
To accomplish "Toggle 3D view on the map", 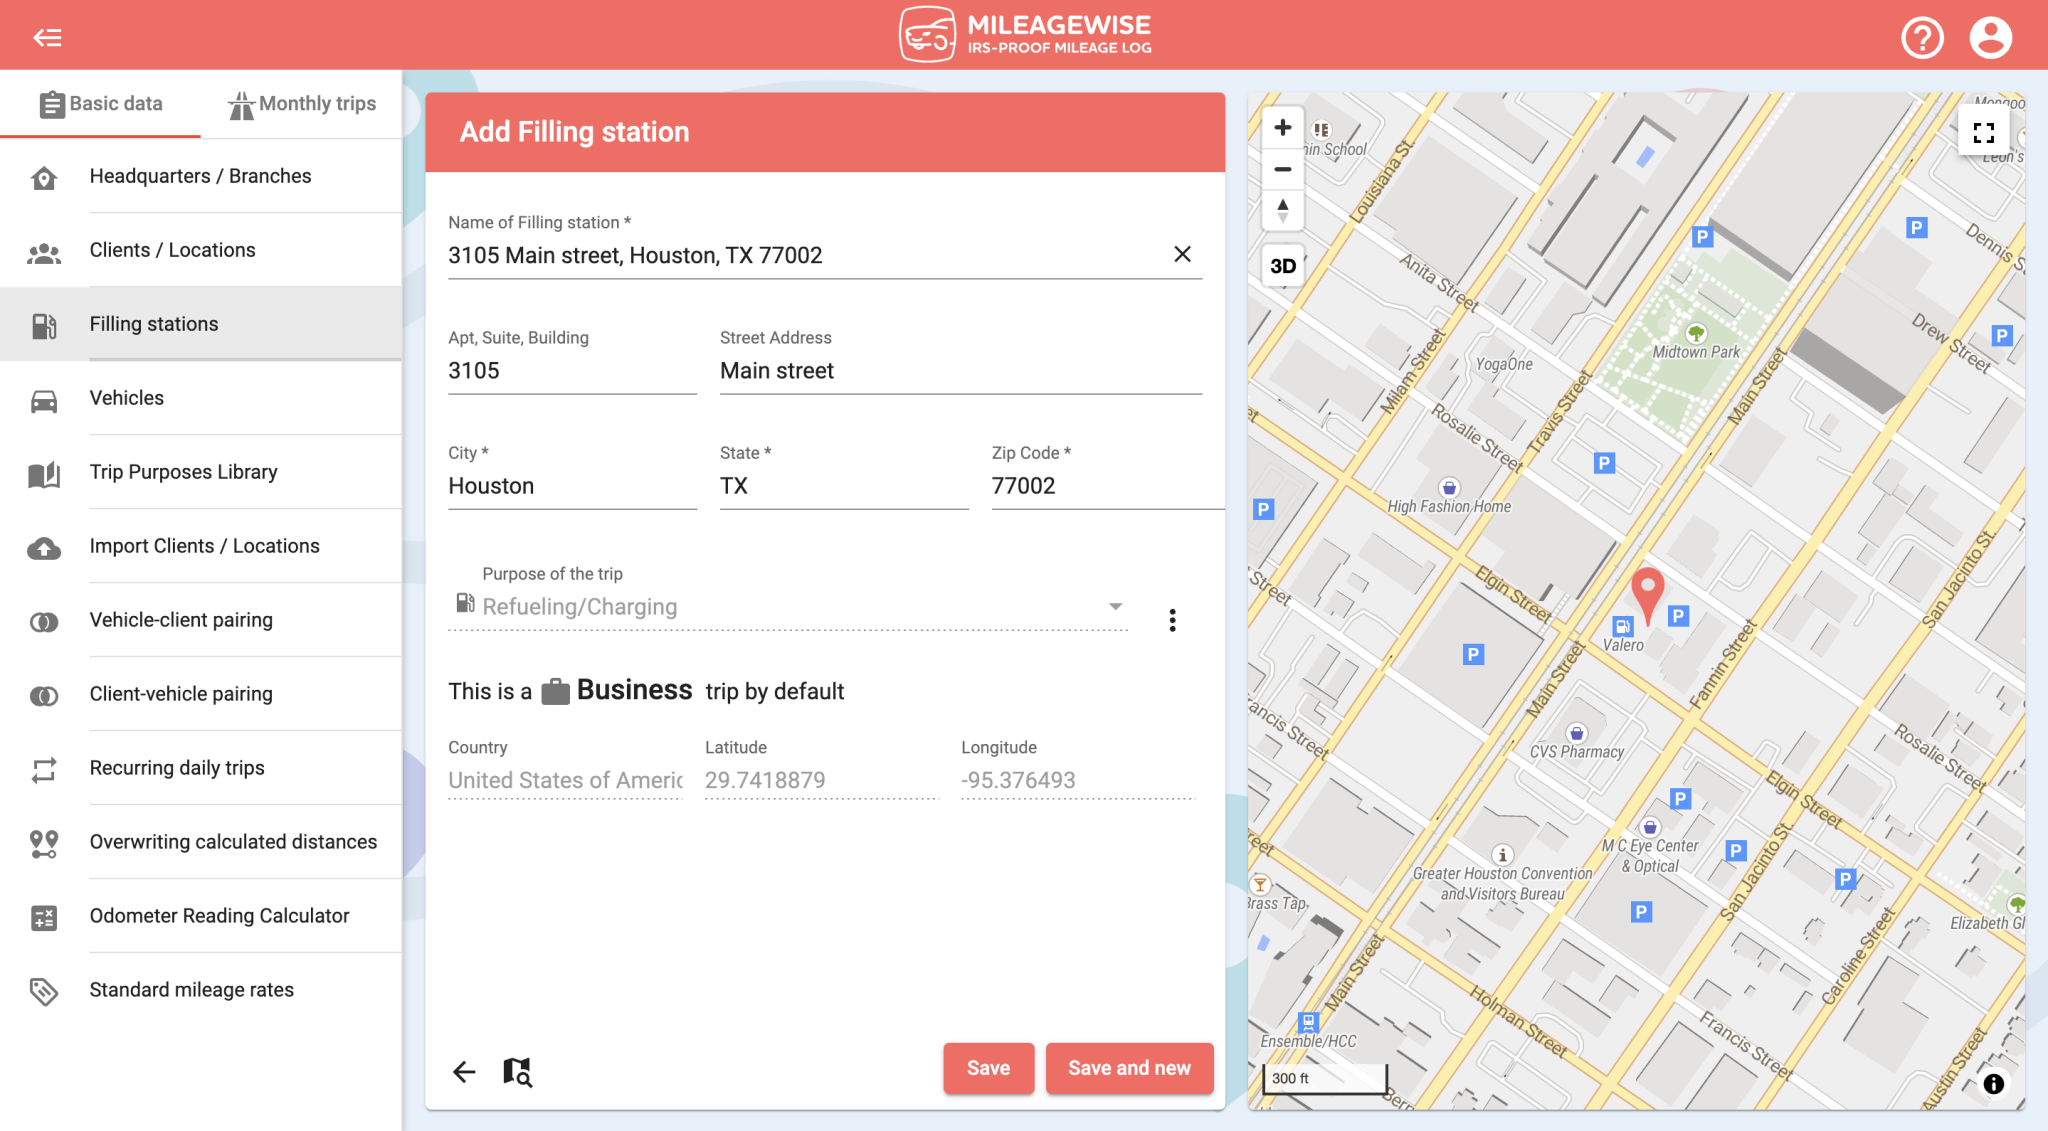I will coord(1282,265).
